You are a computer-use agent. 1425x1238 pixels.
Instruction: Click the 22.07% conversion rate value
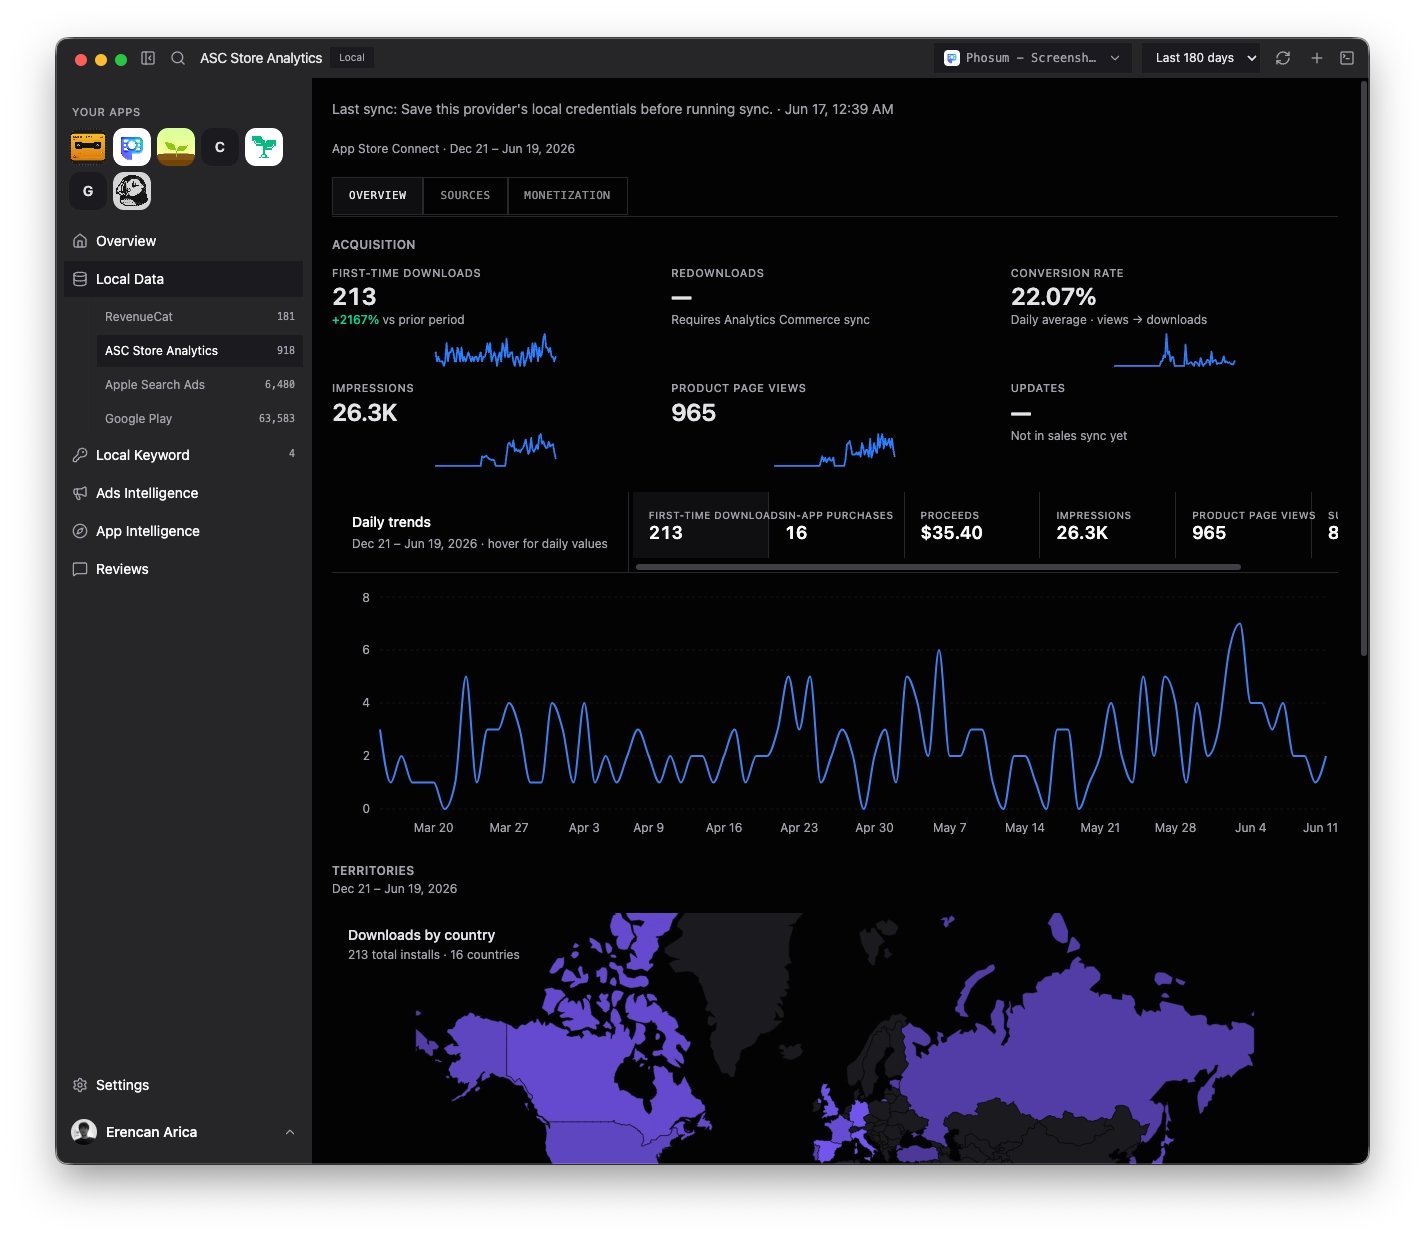pyautogui.click(x=1053, y=297)
